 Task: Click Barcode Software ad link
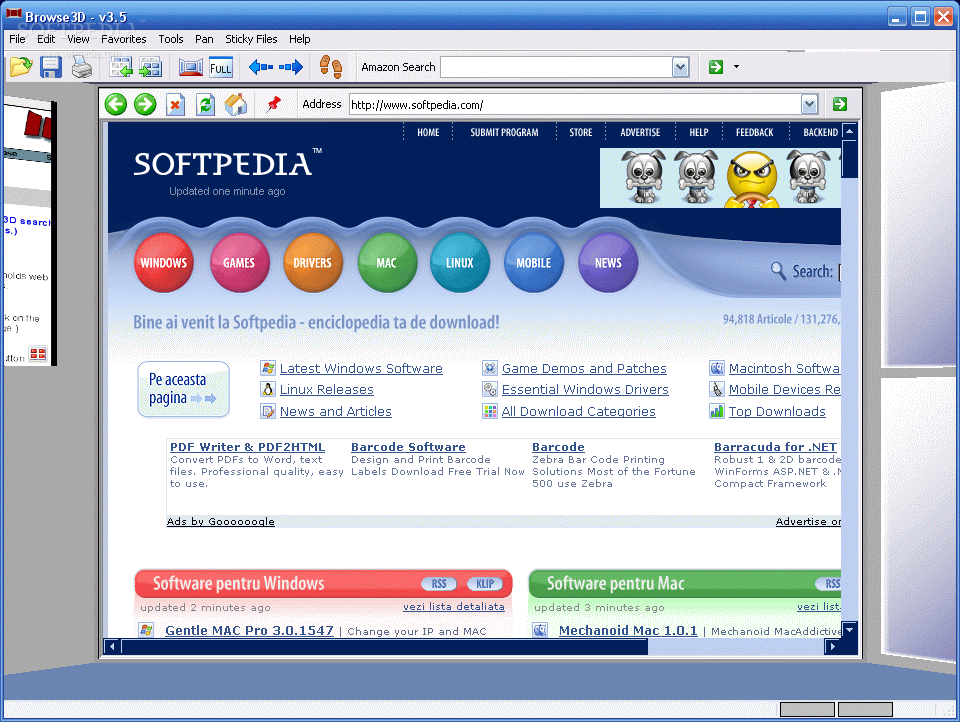(408, 447)
